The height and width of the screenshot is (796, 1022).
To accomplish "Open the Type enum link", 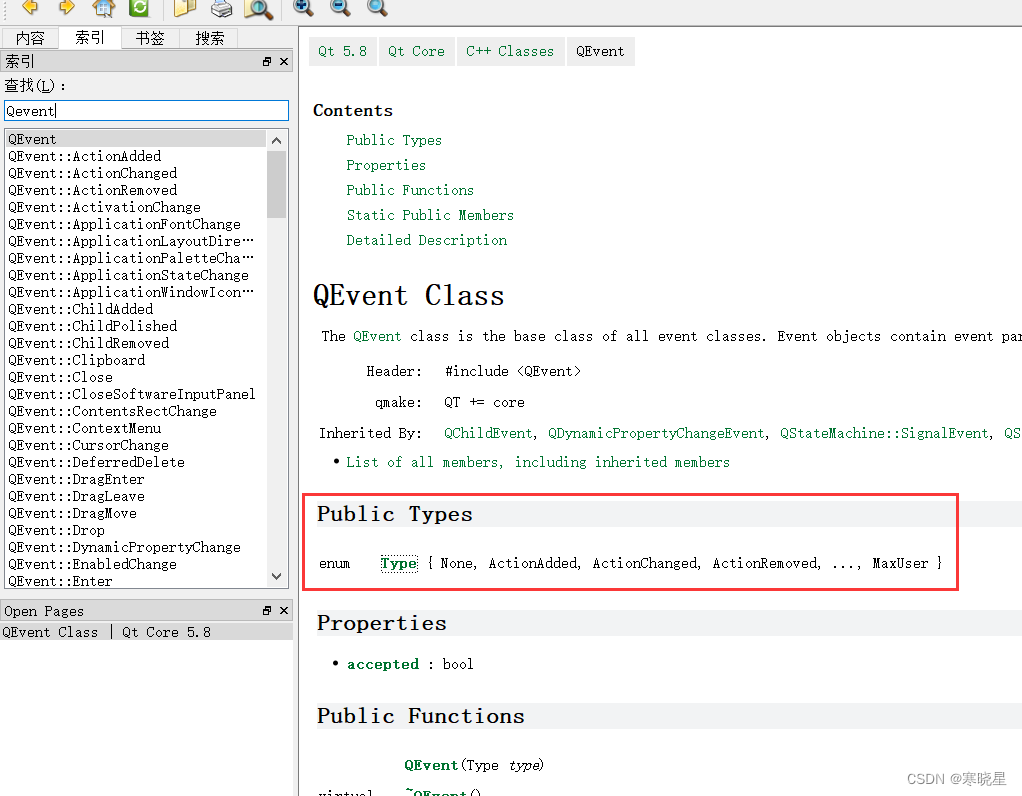I will [x=399, y=563].
